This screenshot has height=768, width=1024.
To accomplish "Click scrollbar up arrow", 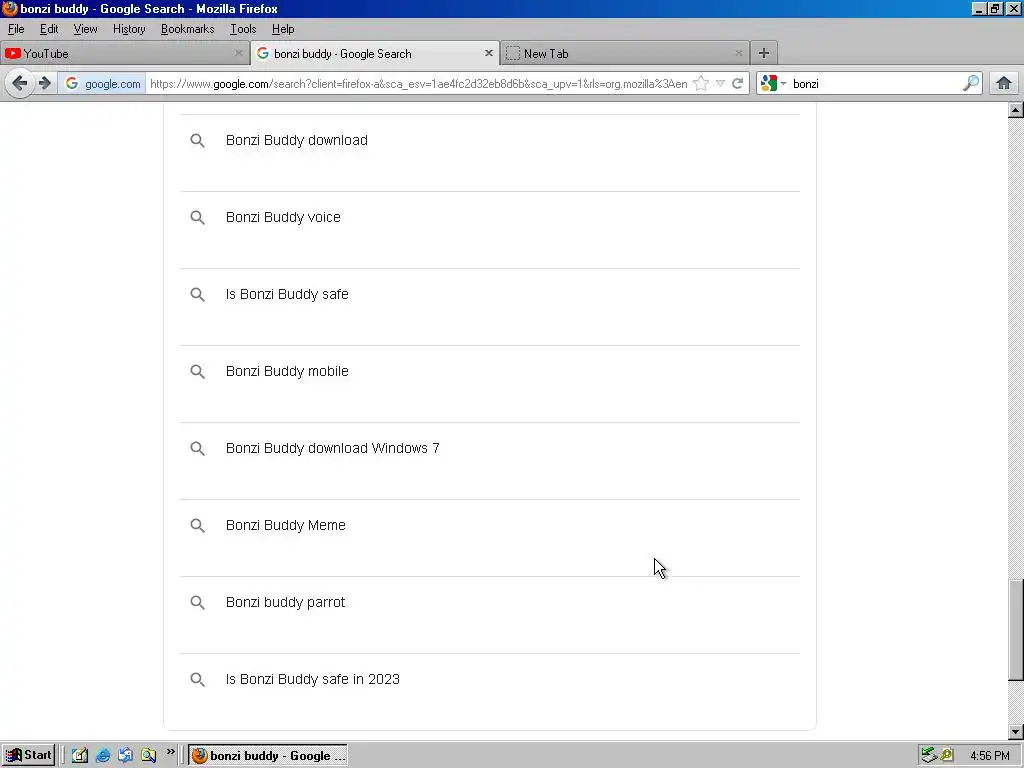I will point(1016,110).
